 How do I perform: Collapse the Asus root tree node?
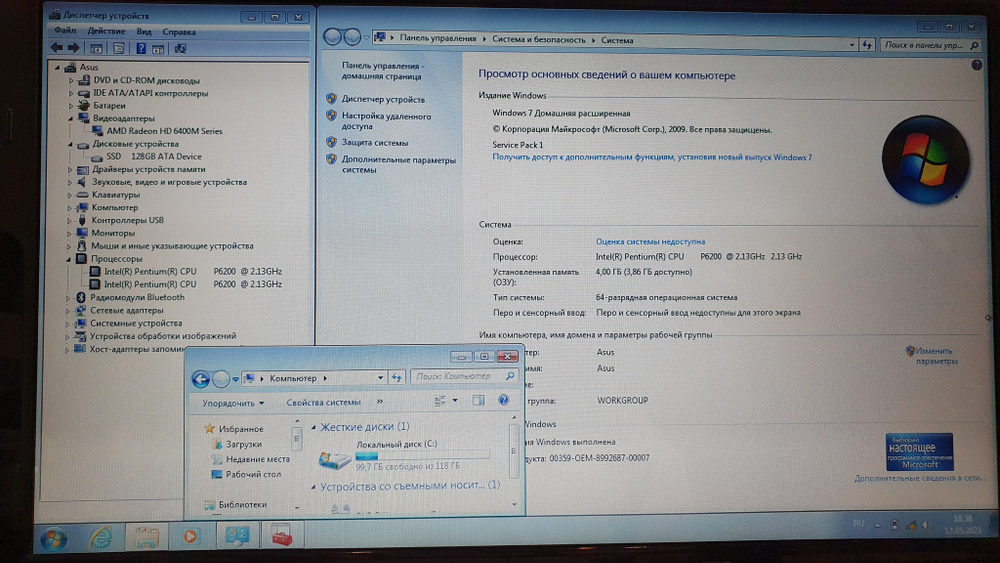point(57,67)
